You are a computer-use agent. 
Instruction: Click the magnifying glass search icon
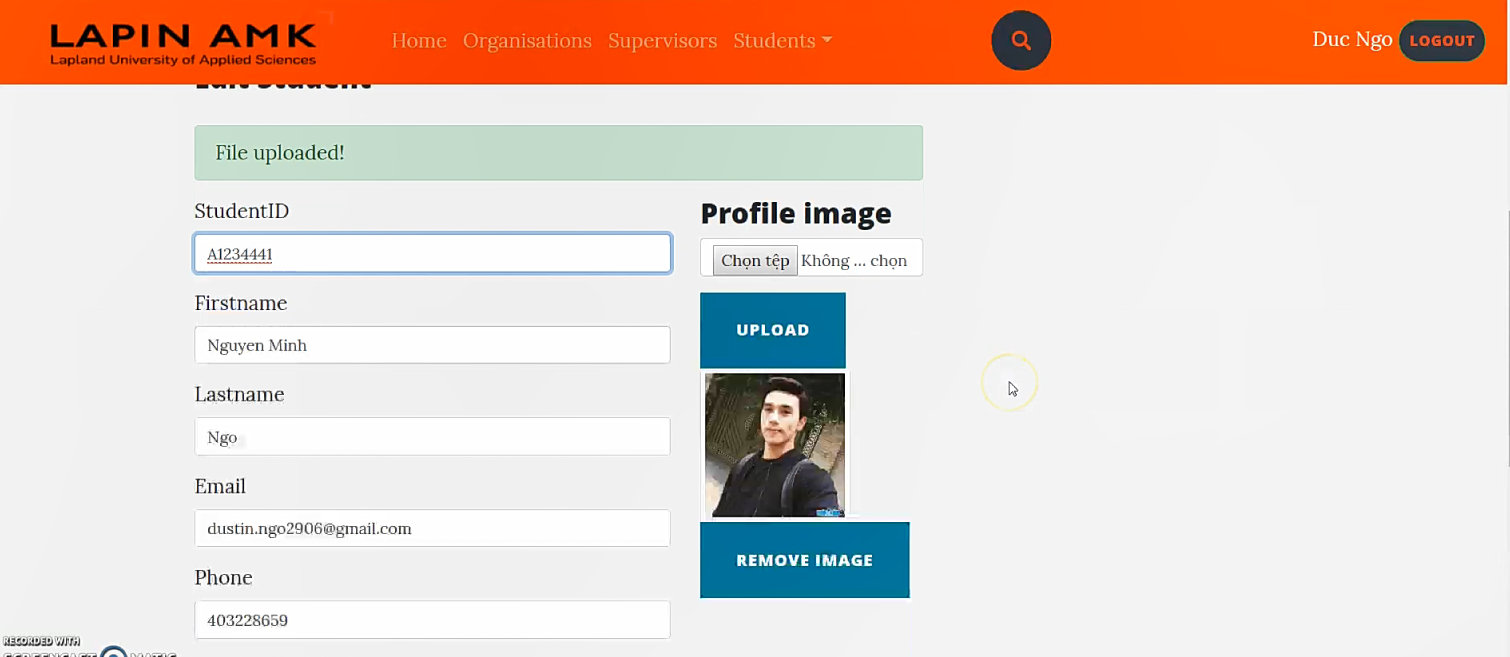pos(1020,41)
